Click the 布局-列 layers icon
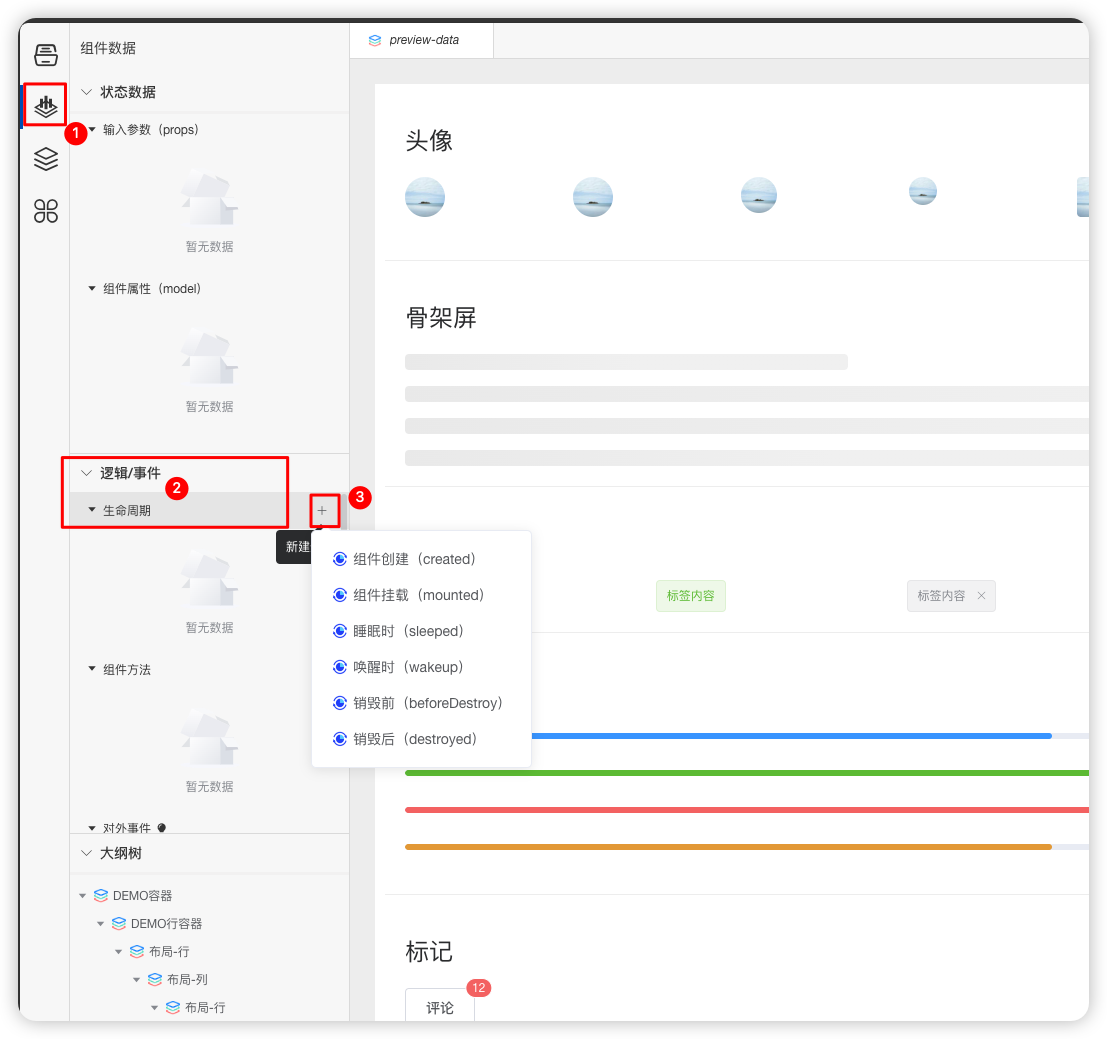Screen dimensions: 1107x1039 pos(155,979)
